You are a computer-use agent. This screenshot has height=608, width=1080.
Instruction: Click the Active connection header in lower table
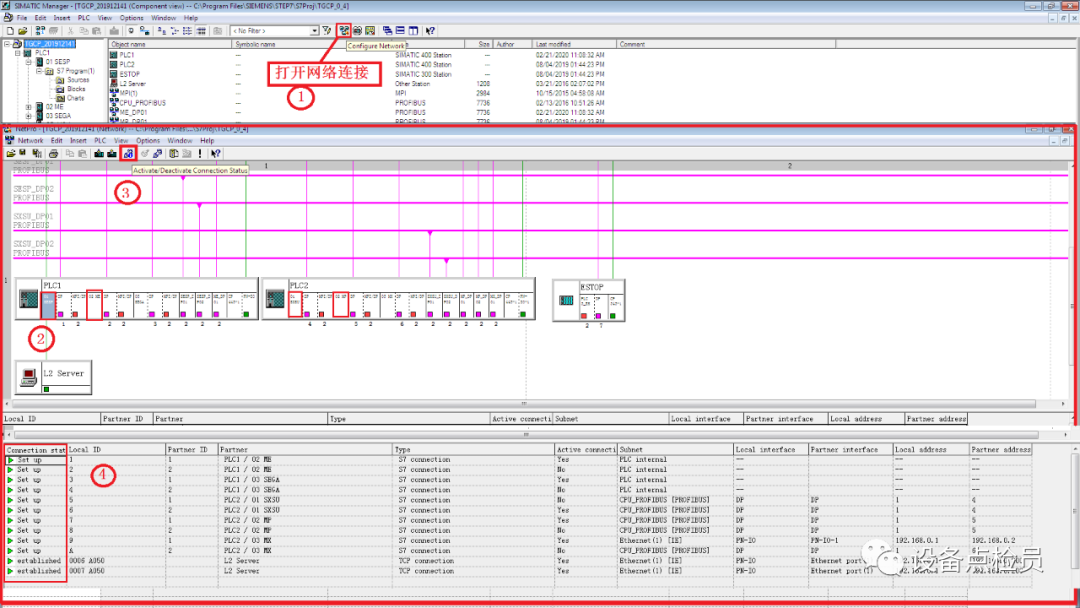[x=585, y=450]
